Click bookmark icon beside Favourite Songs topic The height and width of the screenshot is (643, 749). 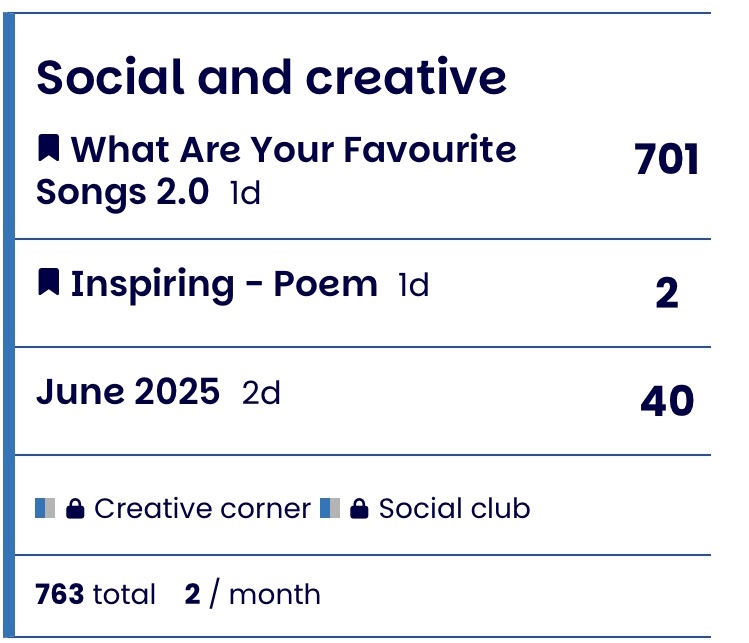pos(48,148)
